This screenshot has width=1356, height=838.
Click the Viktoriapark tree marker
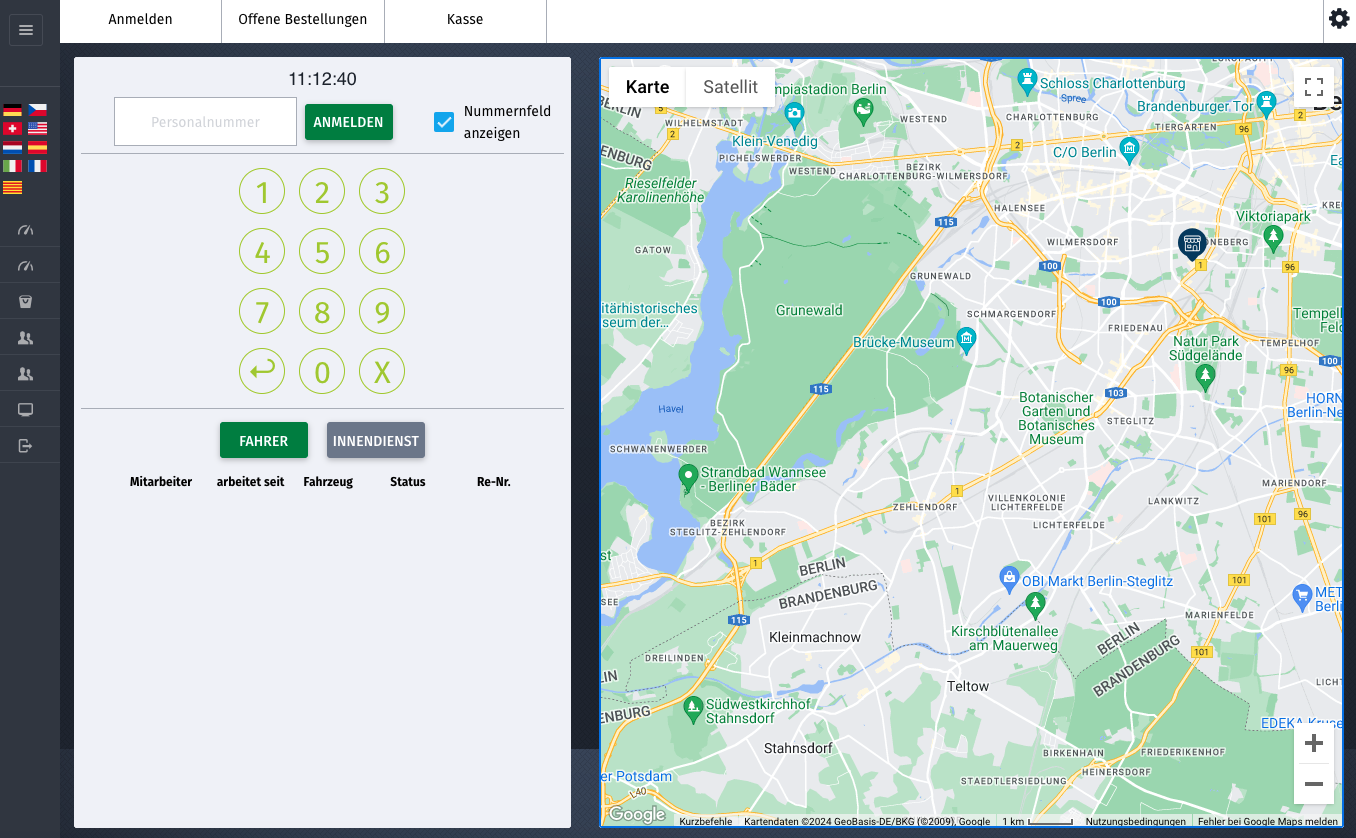pyautogui.click(x=1273, y=238)
